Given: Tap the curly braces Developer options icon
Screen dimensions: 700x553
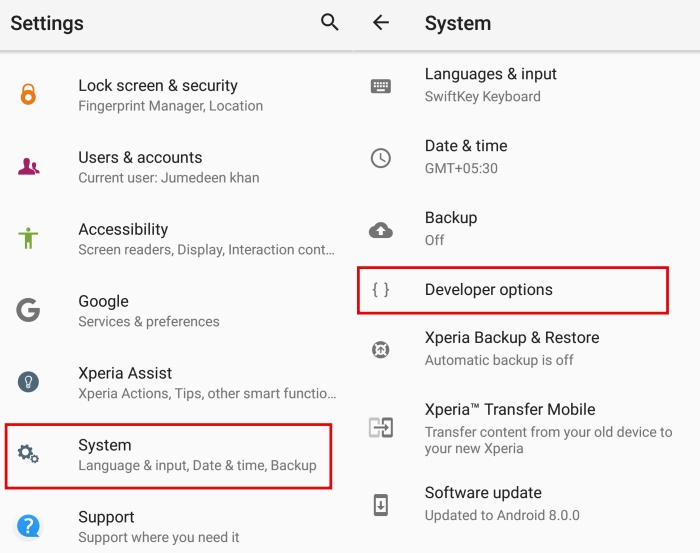Looking at the screenshot, I should [x=381, y=290].
